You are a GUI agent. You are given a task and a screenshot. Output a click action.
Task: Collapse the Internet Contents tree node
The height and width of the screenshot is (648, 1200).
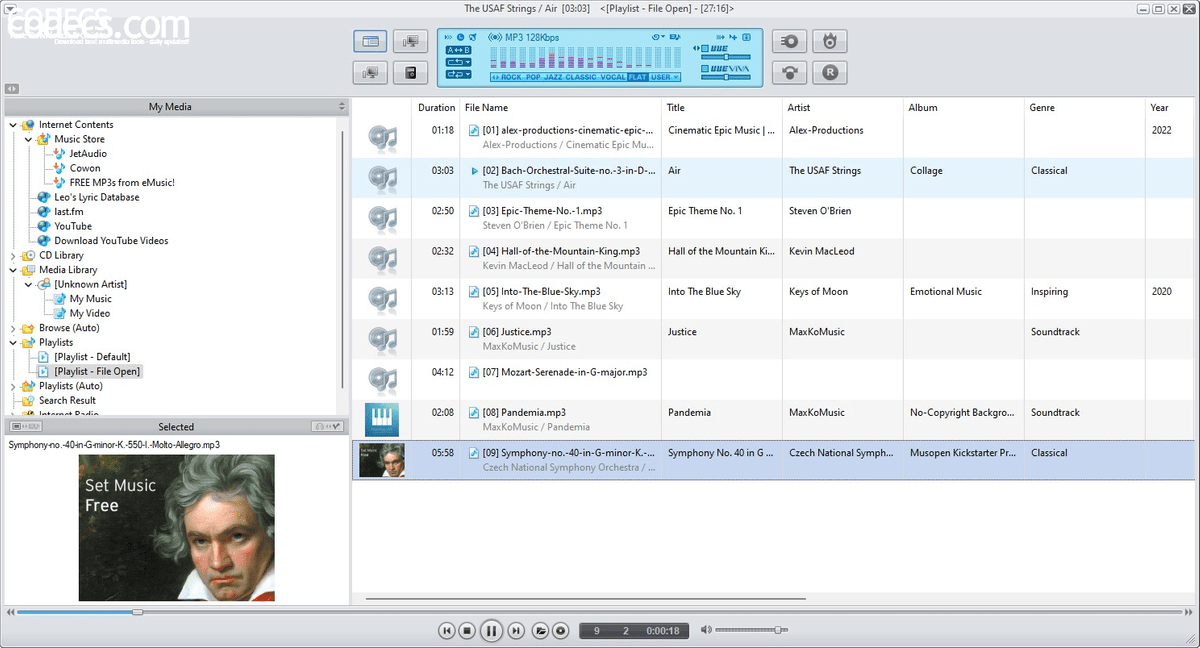pyautogui.click(x=14, y=124)
